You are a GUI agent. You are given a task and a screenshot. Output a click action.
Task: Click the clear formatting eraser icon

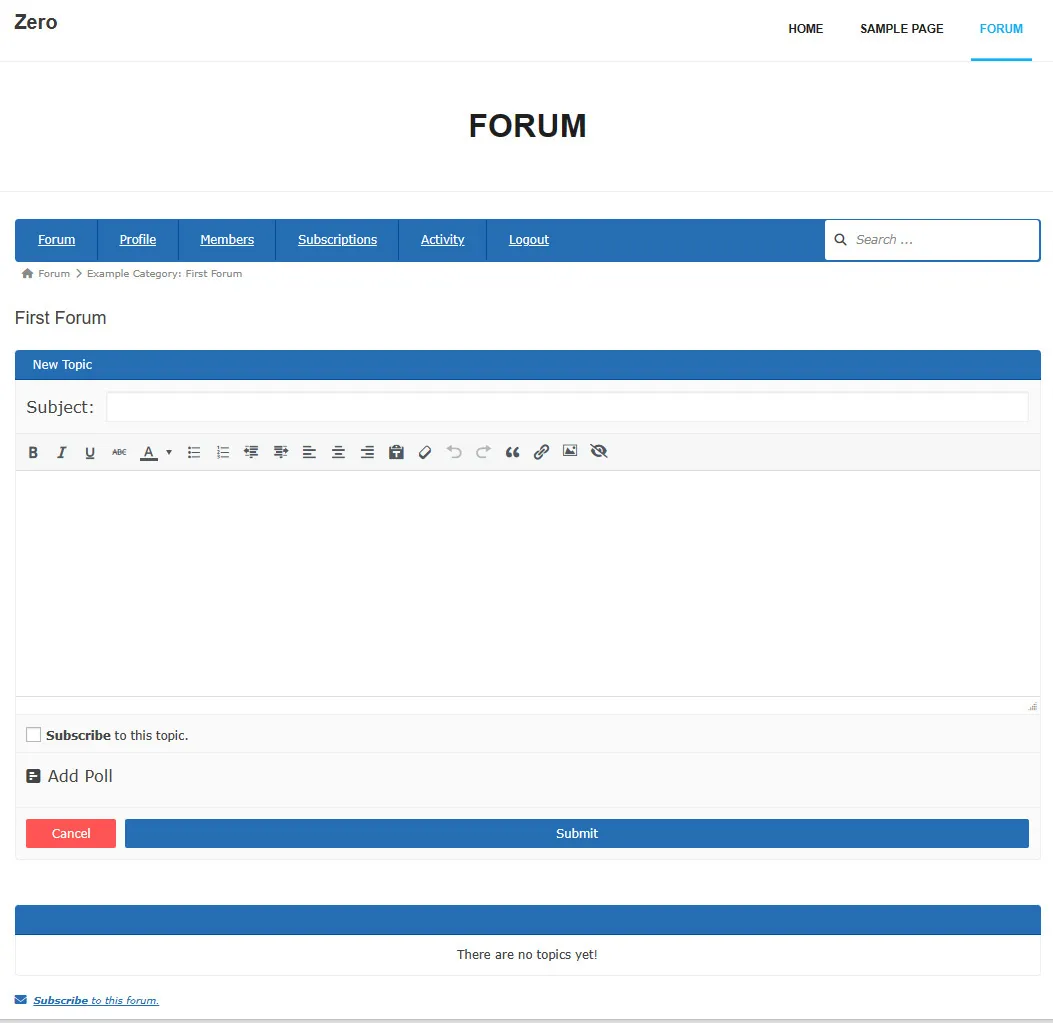(x=425, y=452)
